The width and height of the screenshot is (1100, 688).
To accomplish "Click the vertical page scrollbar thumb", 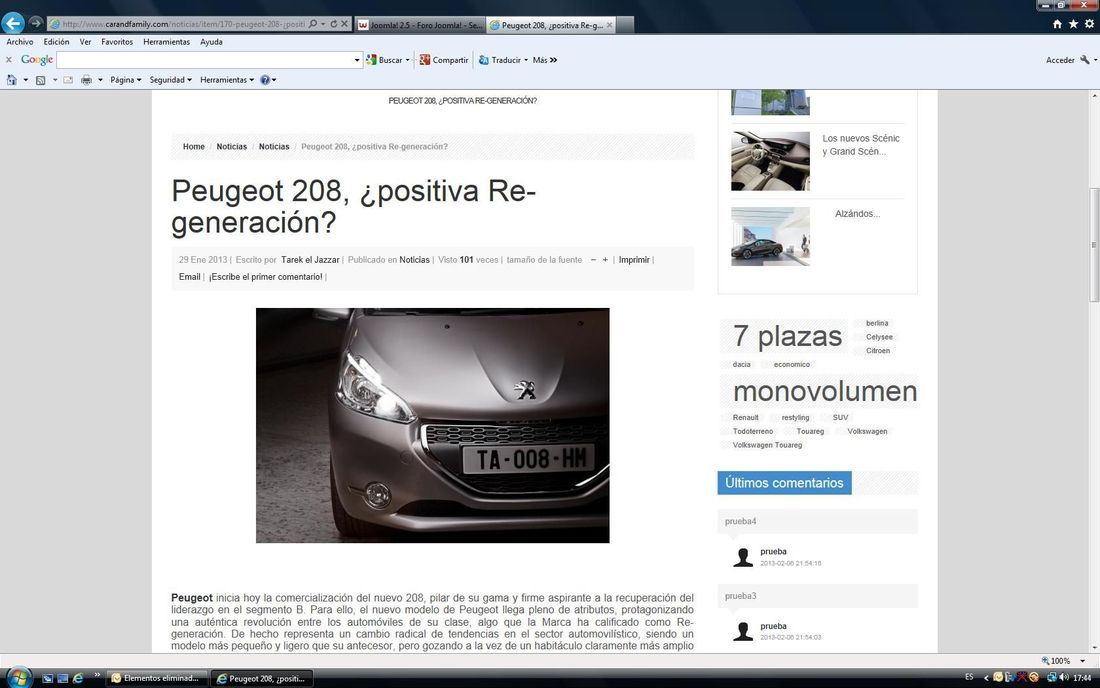I will tap(1093, 245).
